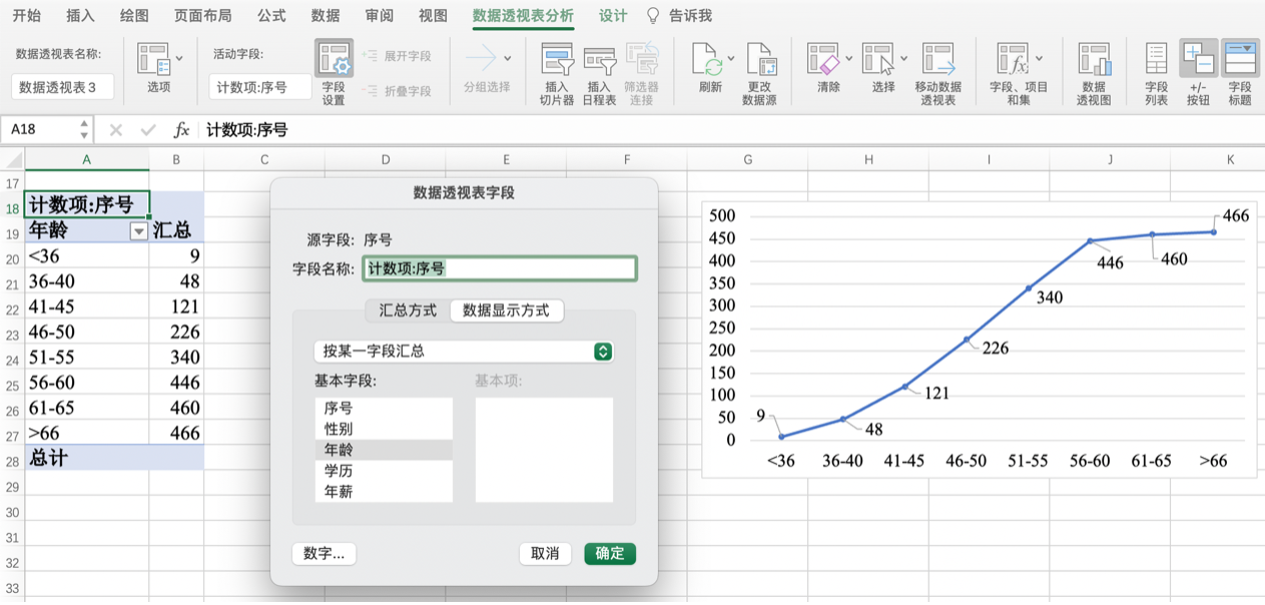Click the 插入日程表 (Insert Timeline) icon
The image size is (1265, 605).
click(599, 61)
